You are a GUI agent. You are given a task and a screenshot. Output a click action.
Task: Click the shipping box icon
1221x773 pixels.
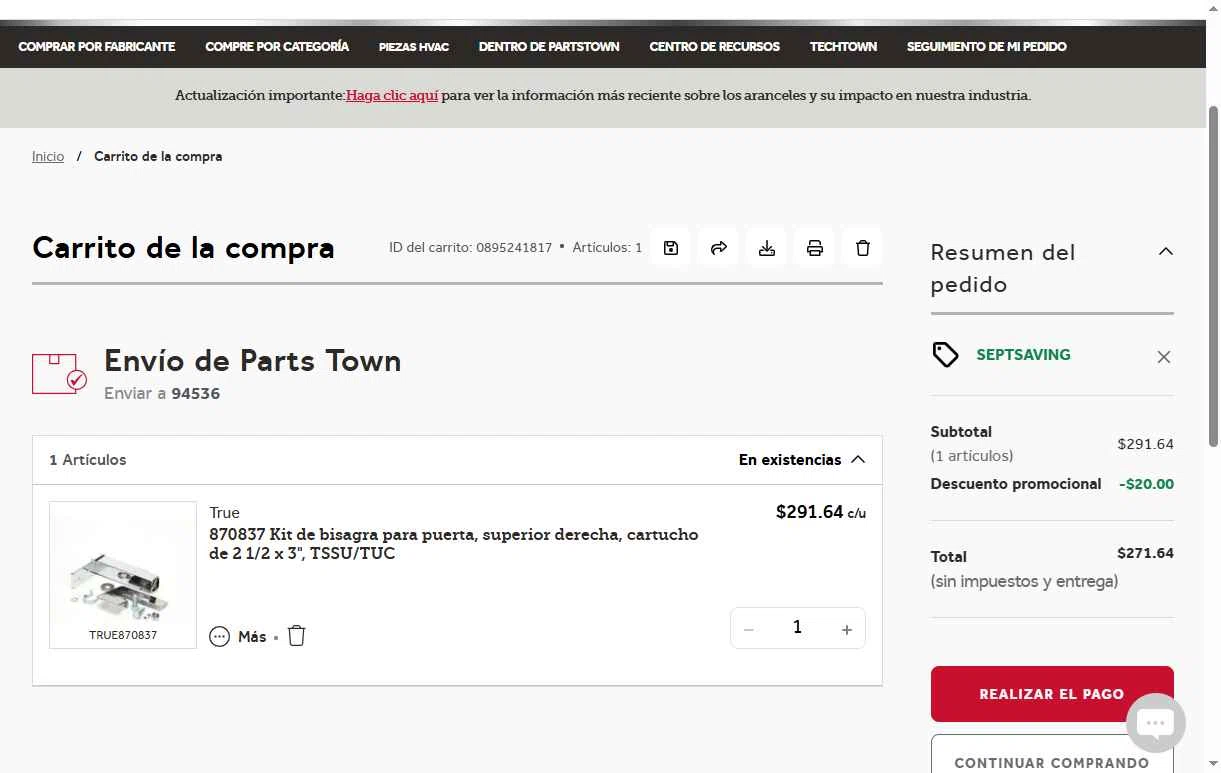click(59, 373)
